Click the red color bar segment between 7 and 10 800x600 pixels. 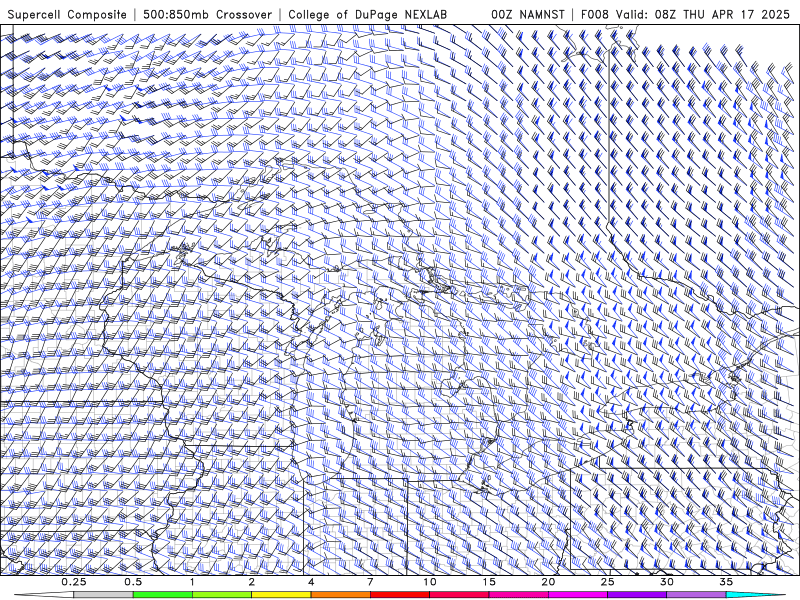[399, 595]
